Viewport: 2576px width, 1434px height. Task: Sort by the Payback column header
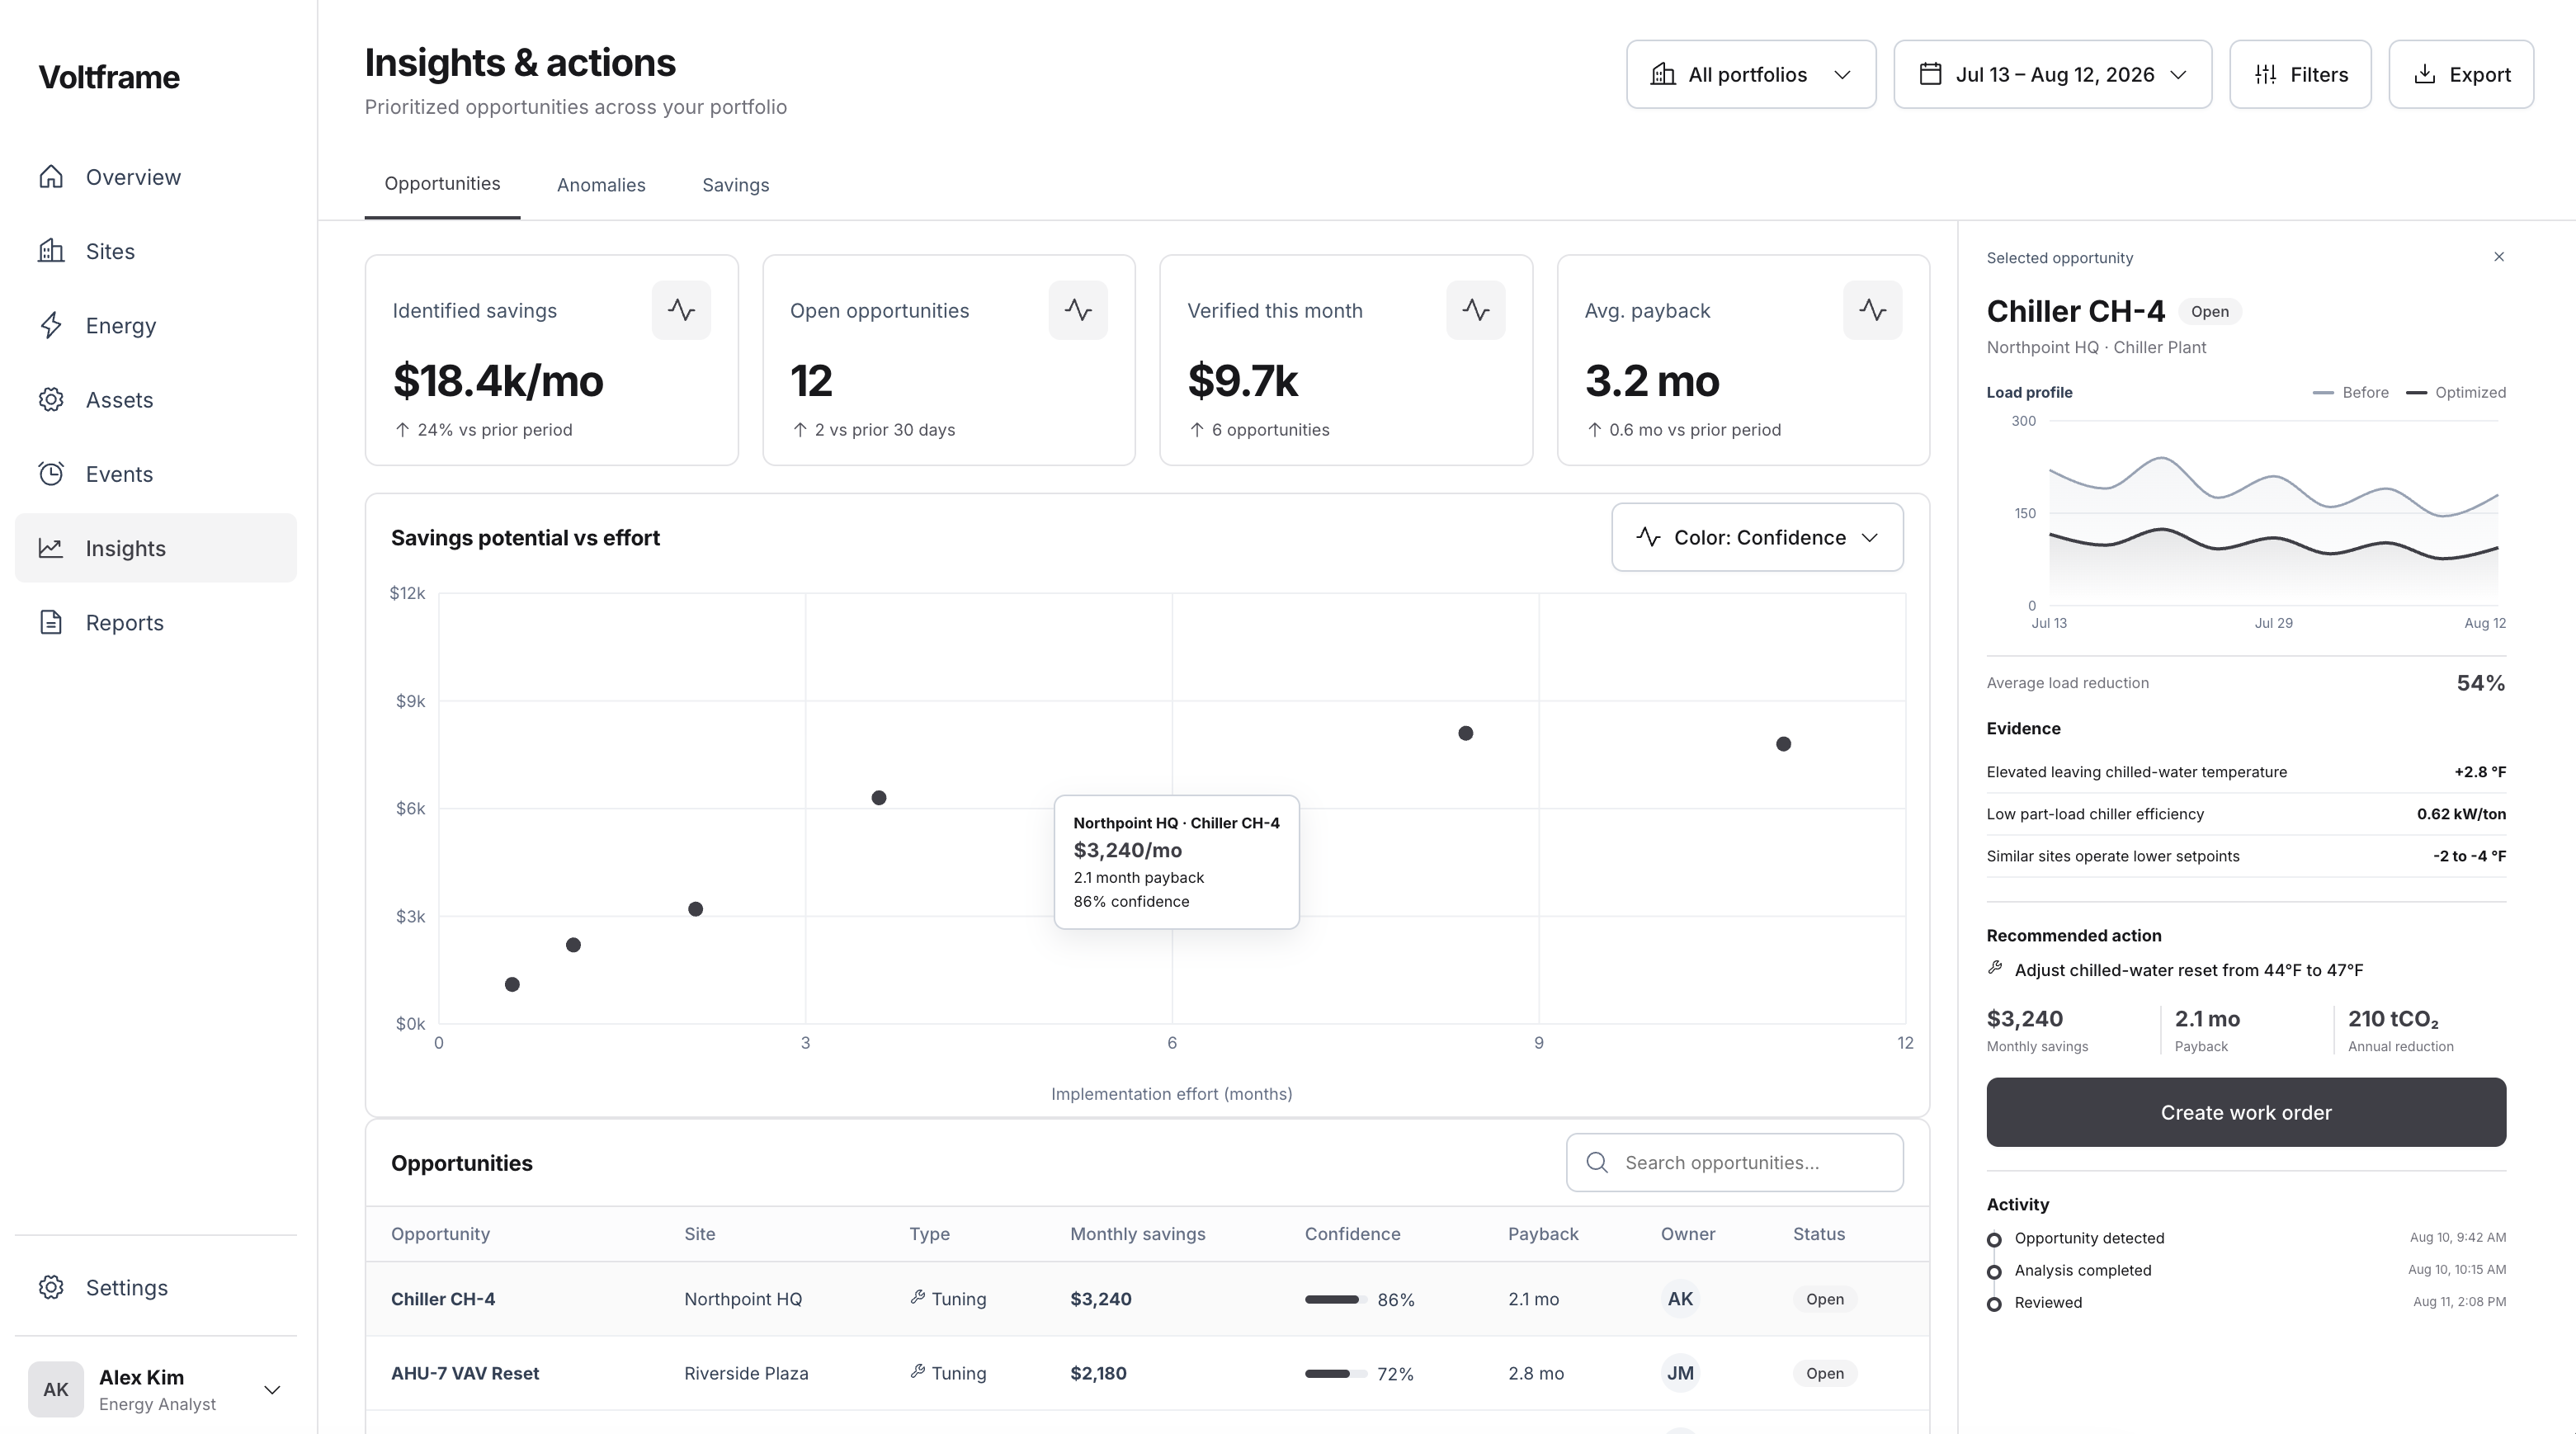tap(1543, 1233)
